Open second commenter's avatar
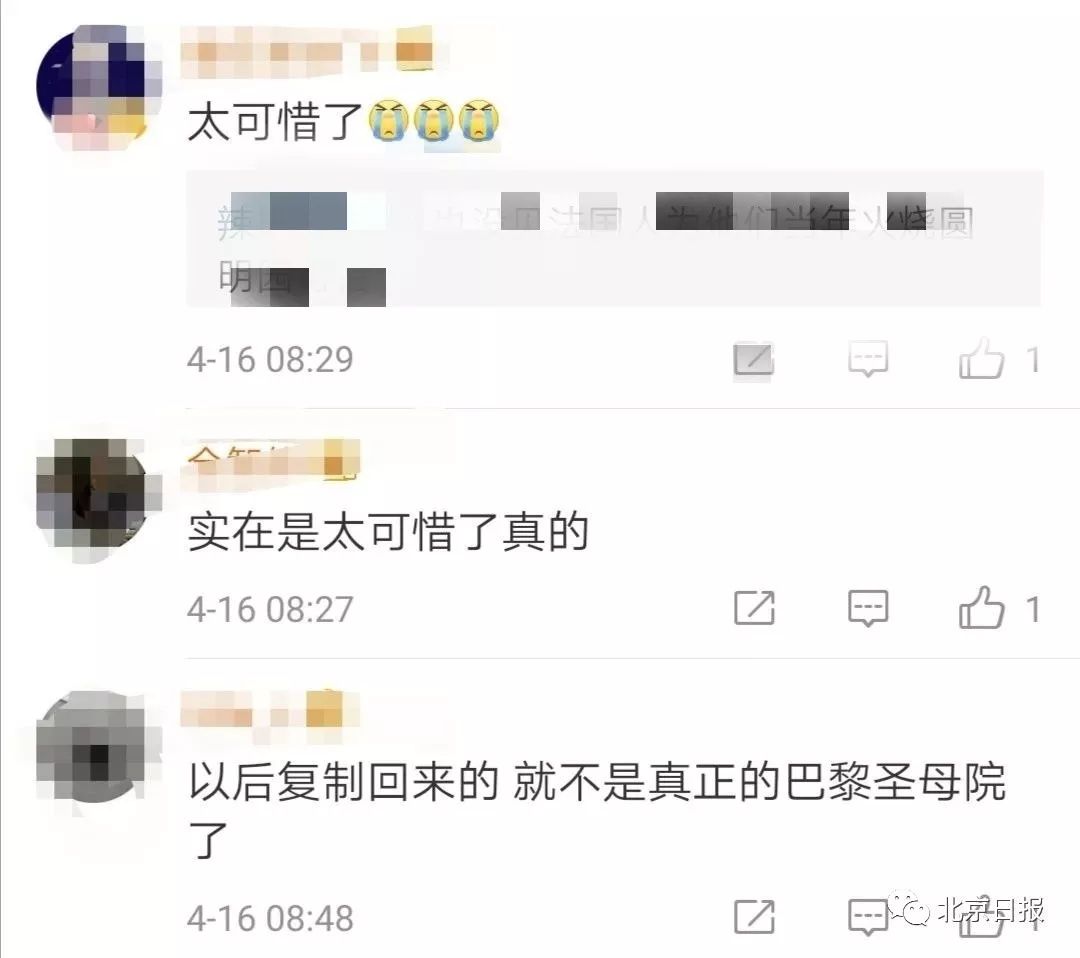This screenshot has width=1080, height=958. tap(97, 500)
